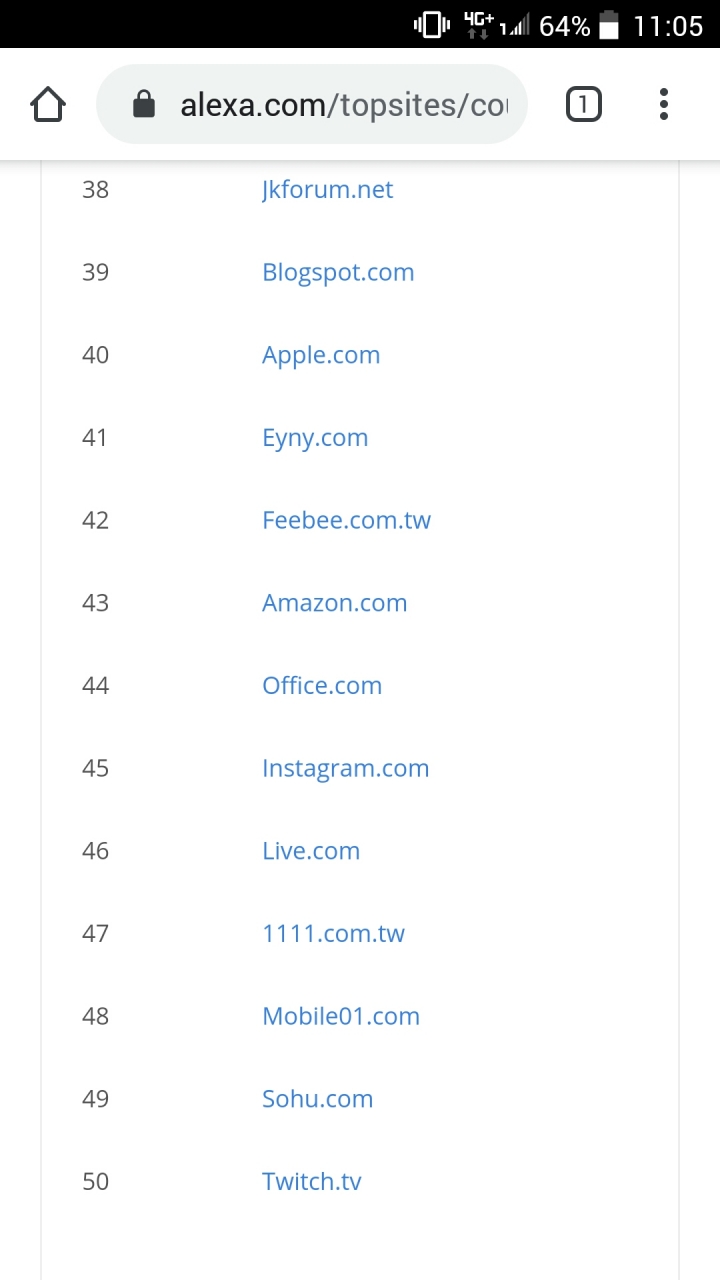Select the Eyny.com link
The height and width of the screenshot is (1280, 720).
[x=315, y=438]
